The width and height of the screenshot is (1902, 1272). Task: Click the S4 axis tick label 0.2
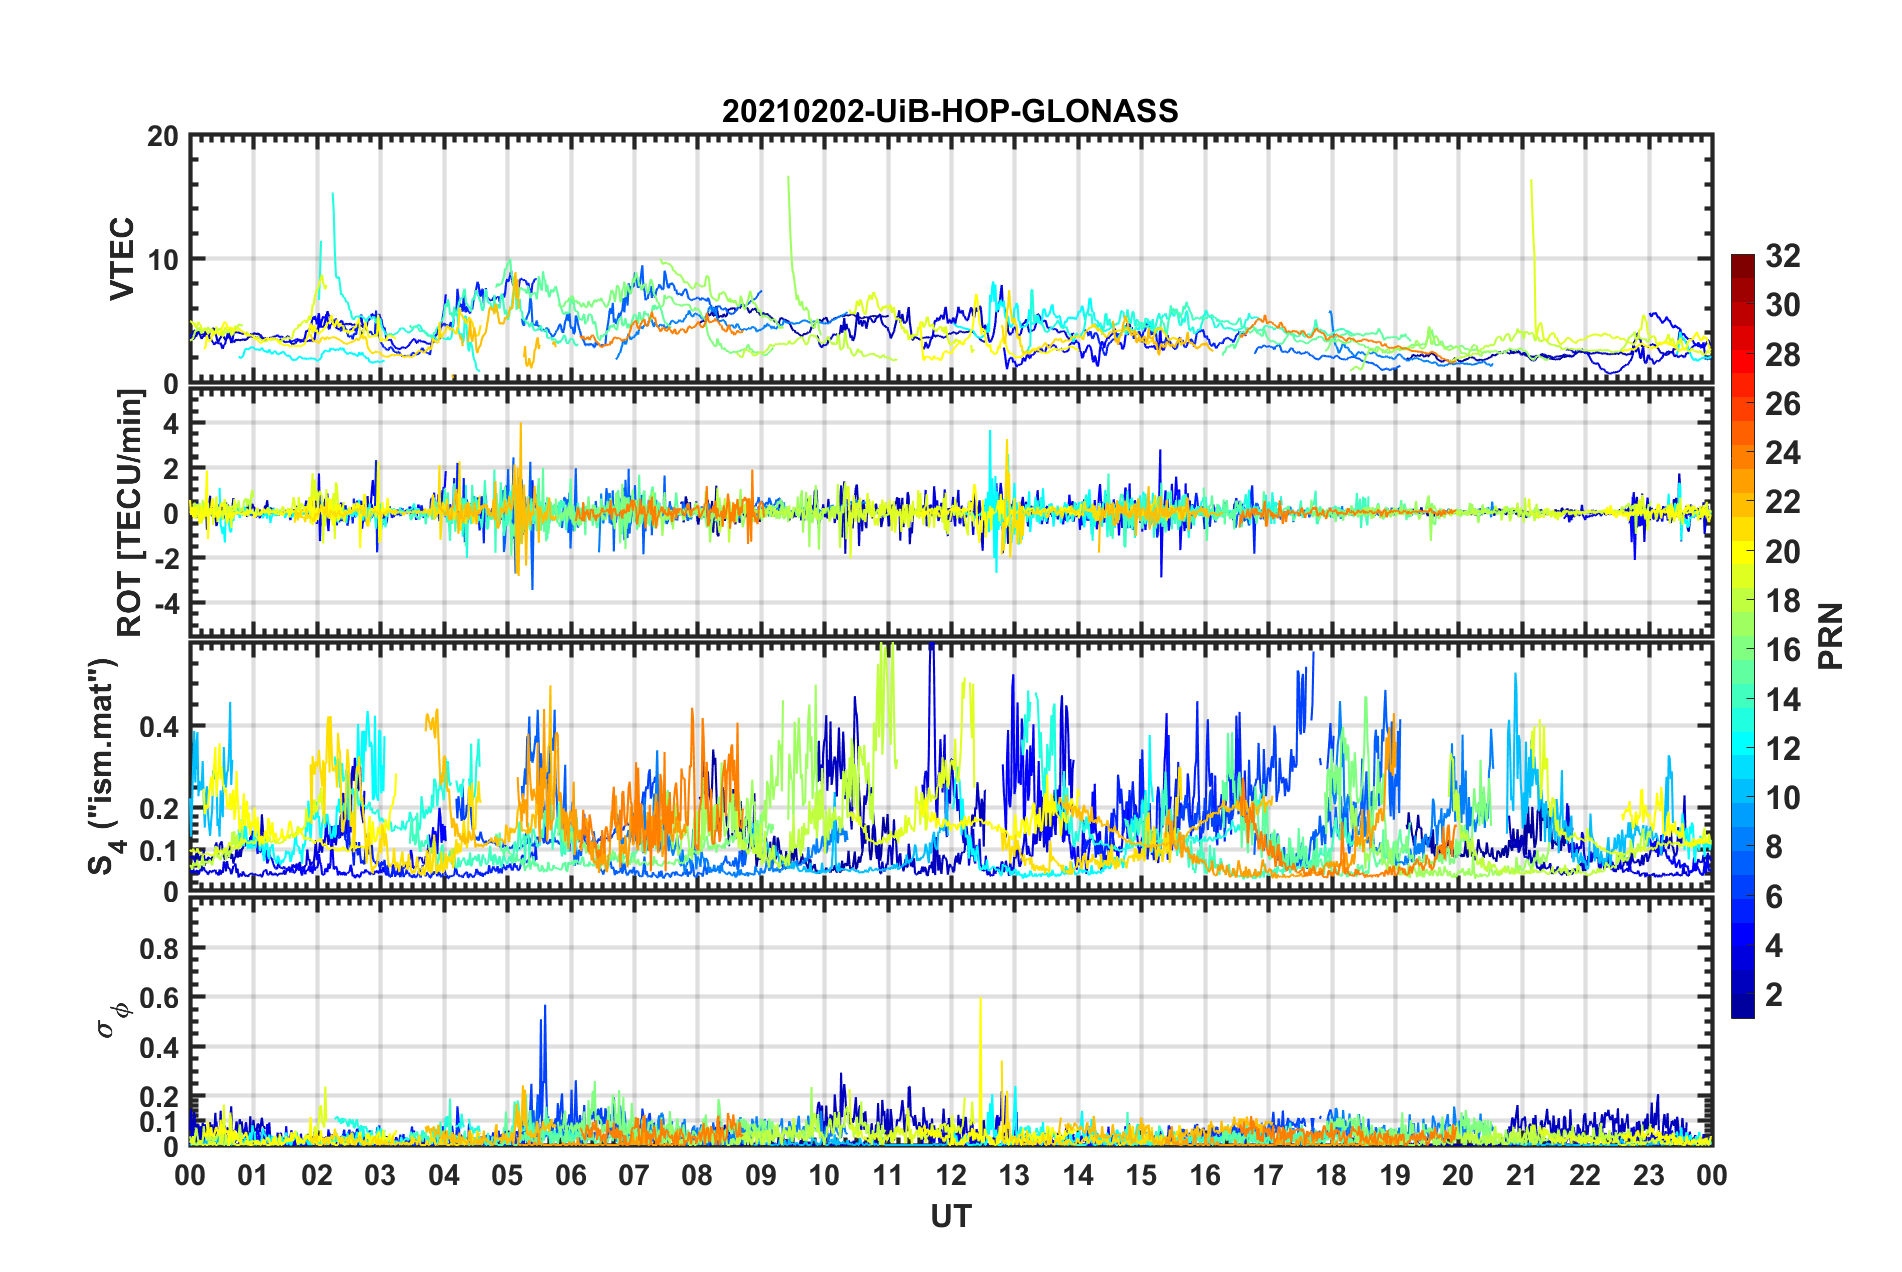tap(159, 809)
